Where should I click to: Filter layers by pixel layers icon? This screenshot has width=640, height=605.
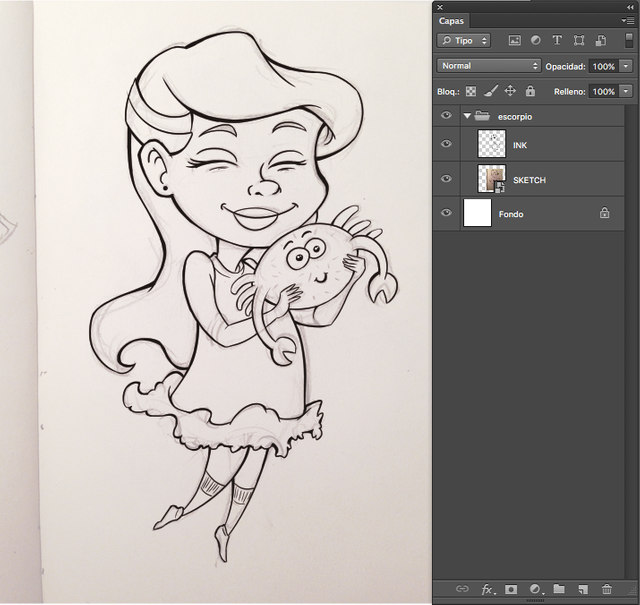point(515,40)
